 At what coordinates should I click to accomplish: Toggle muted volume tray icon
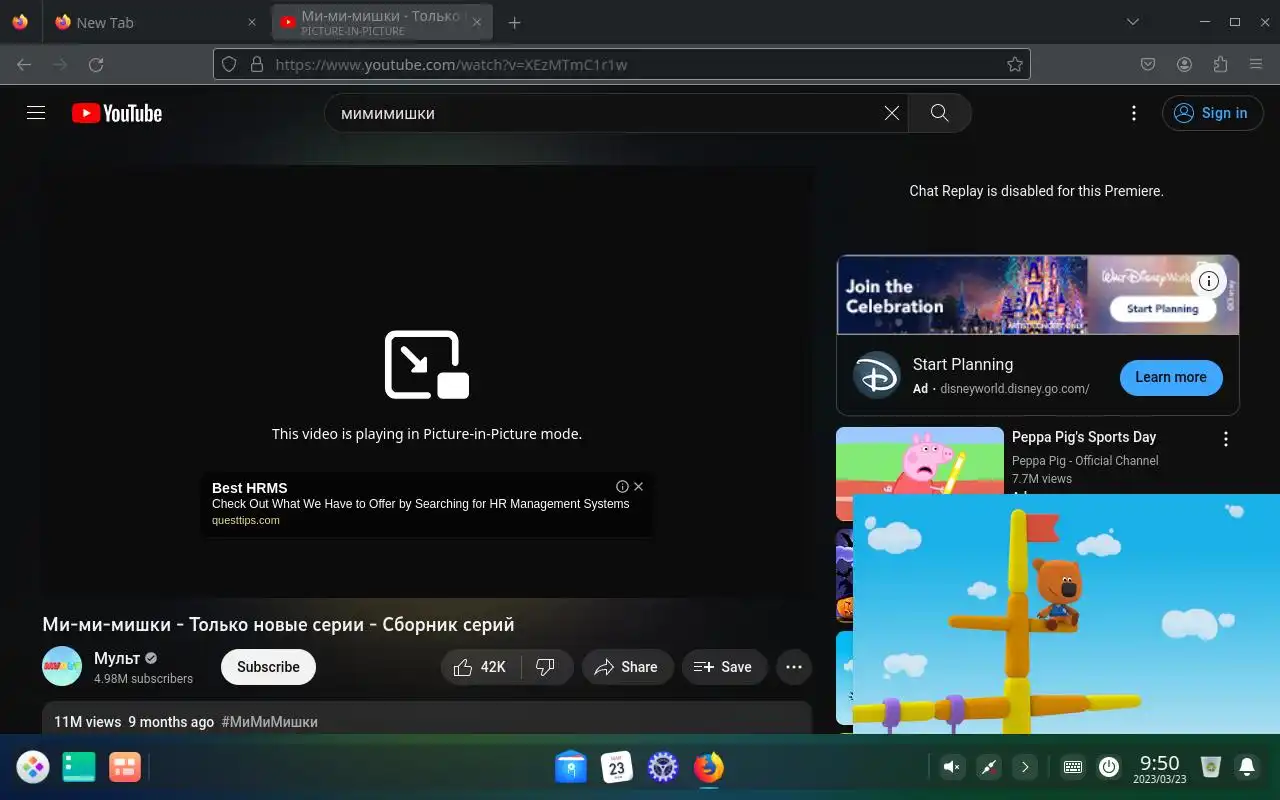[952, 767]
